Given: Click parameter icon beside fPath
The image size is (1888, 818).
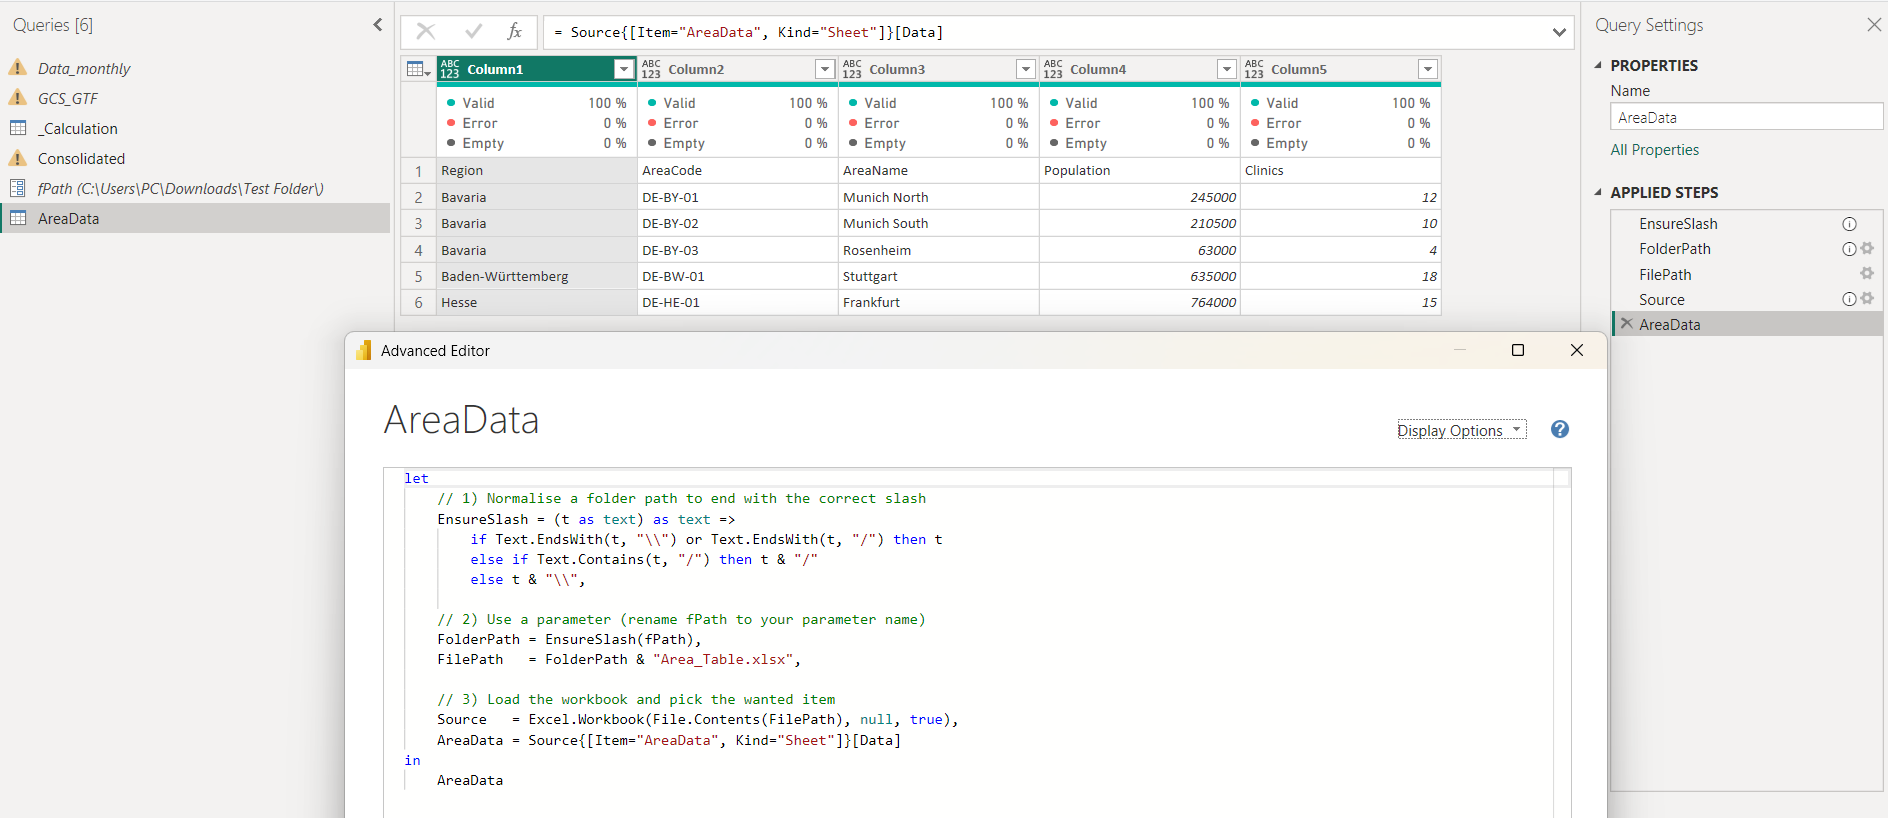Looking at the screenshot, I should point(17,188).
